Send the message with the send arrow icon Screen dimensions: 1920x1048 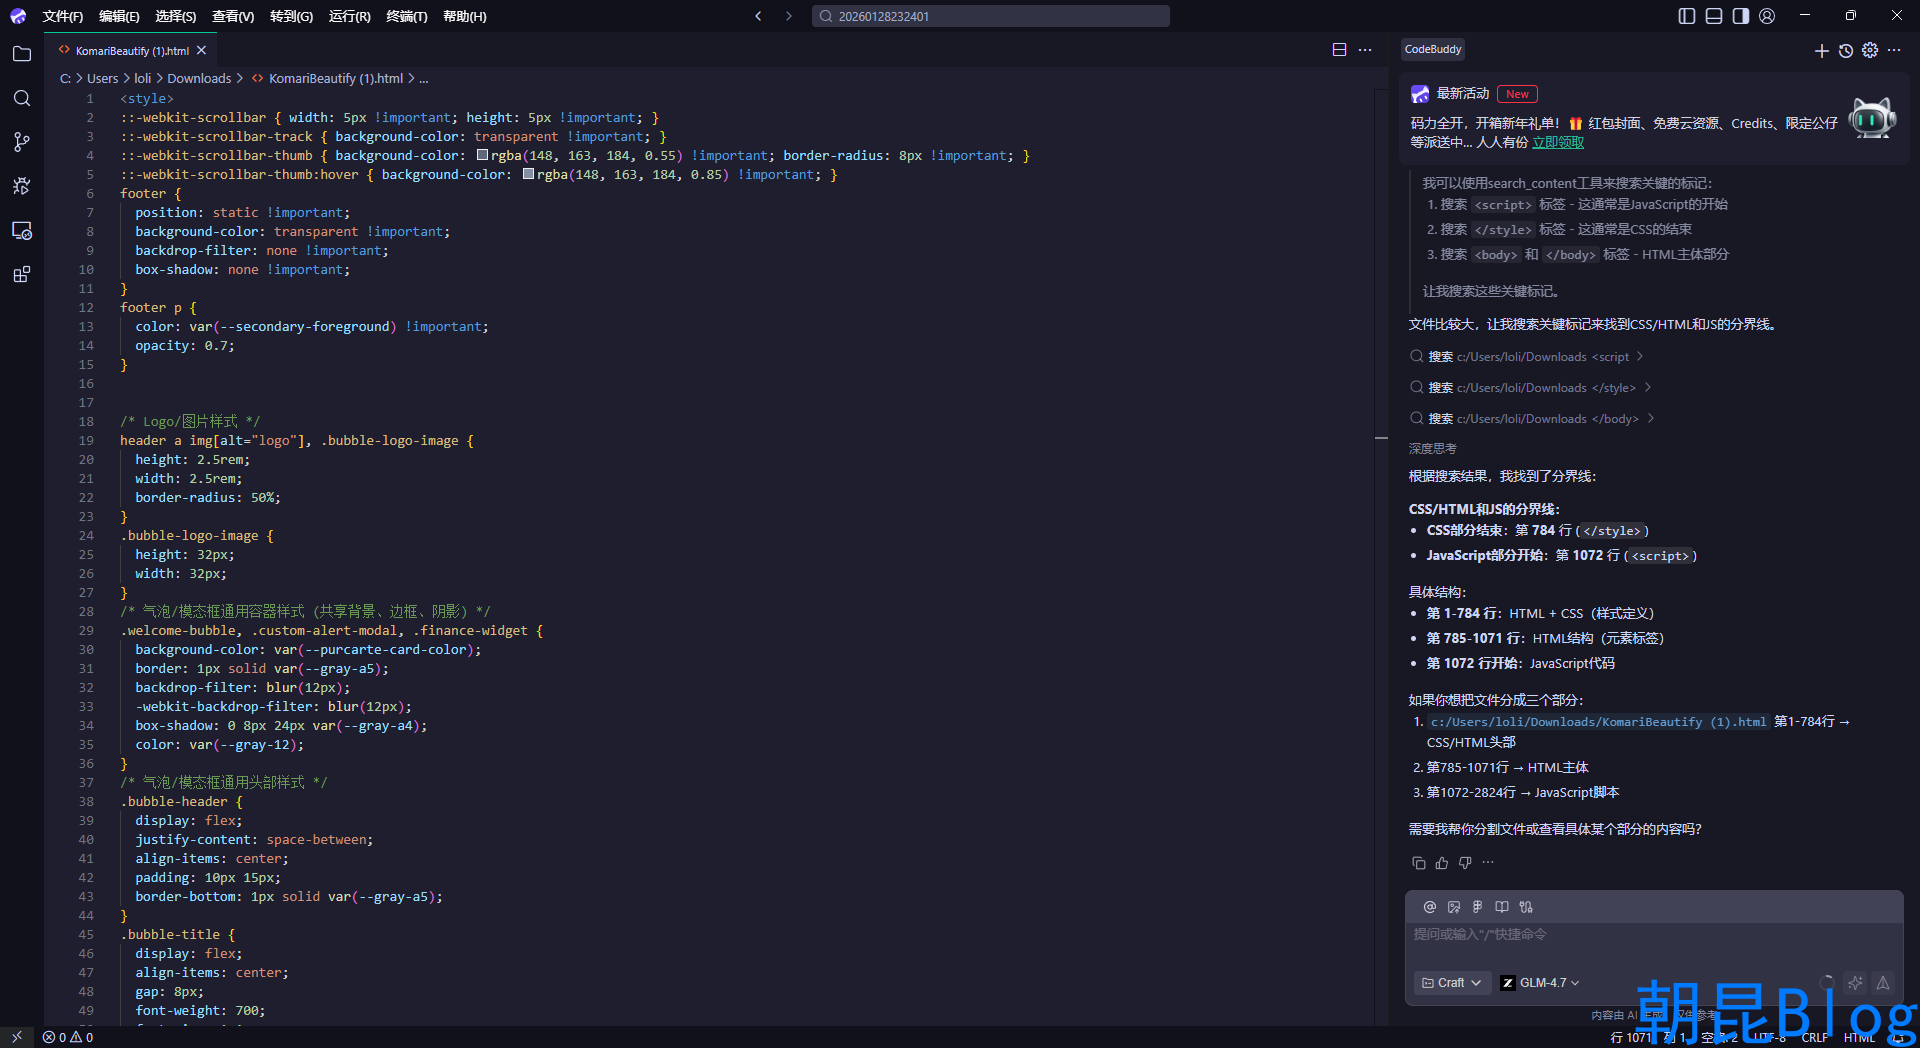pos(1883,983)
